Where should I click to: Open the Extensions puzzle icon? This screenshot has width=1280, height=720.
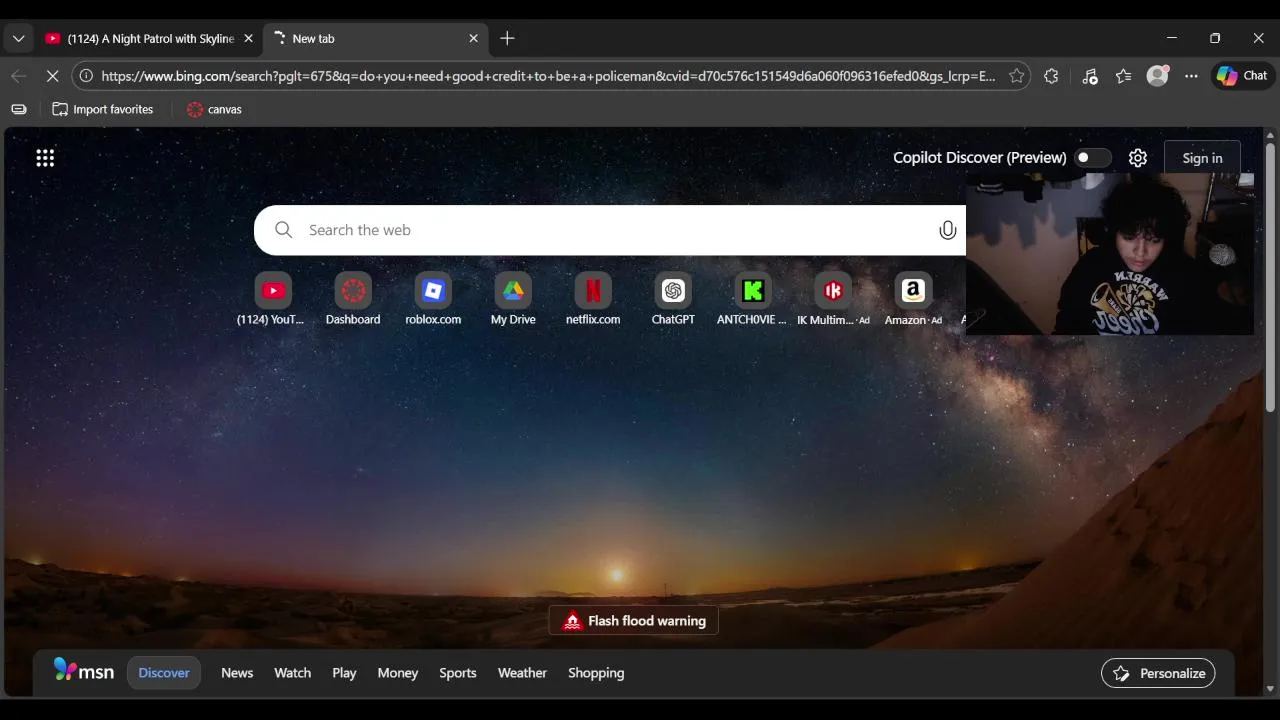click(1051, 76)
